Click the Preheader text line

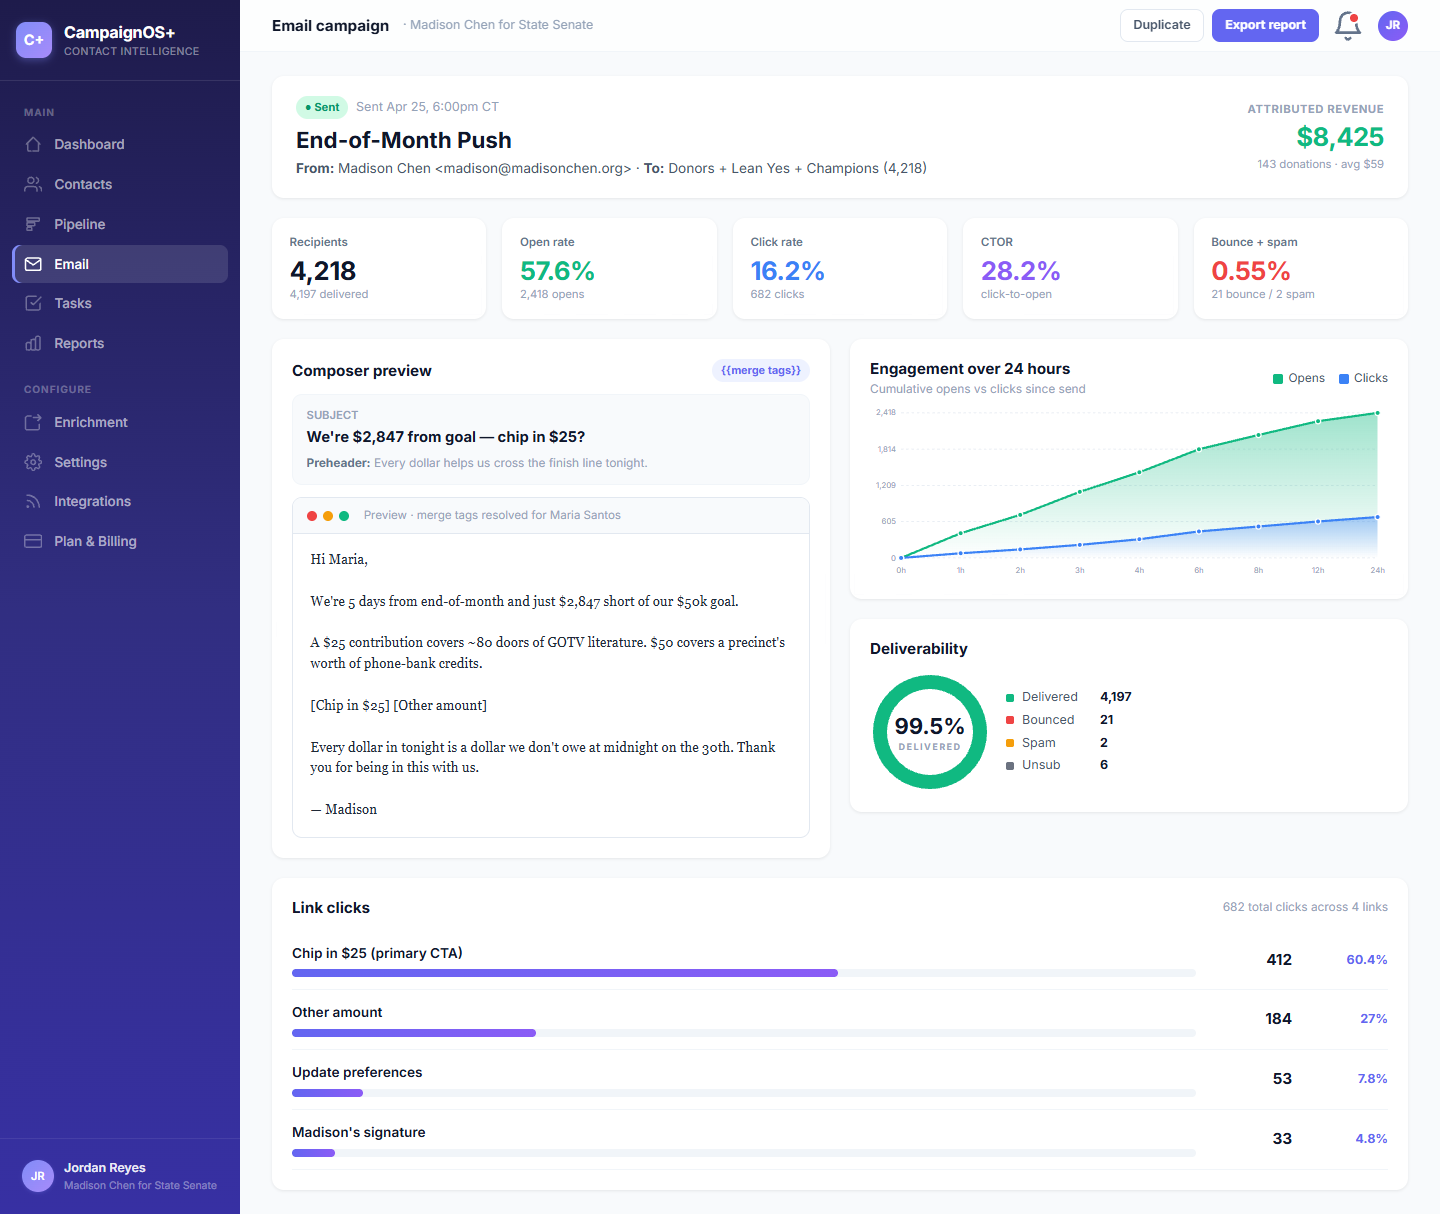coord(476,463)
